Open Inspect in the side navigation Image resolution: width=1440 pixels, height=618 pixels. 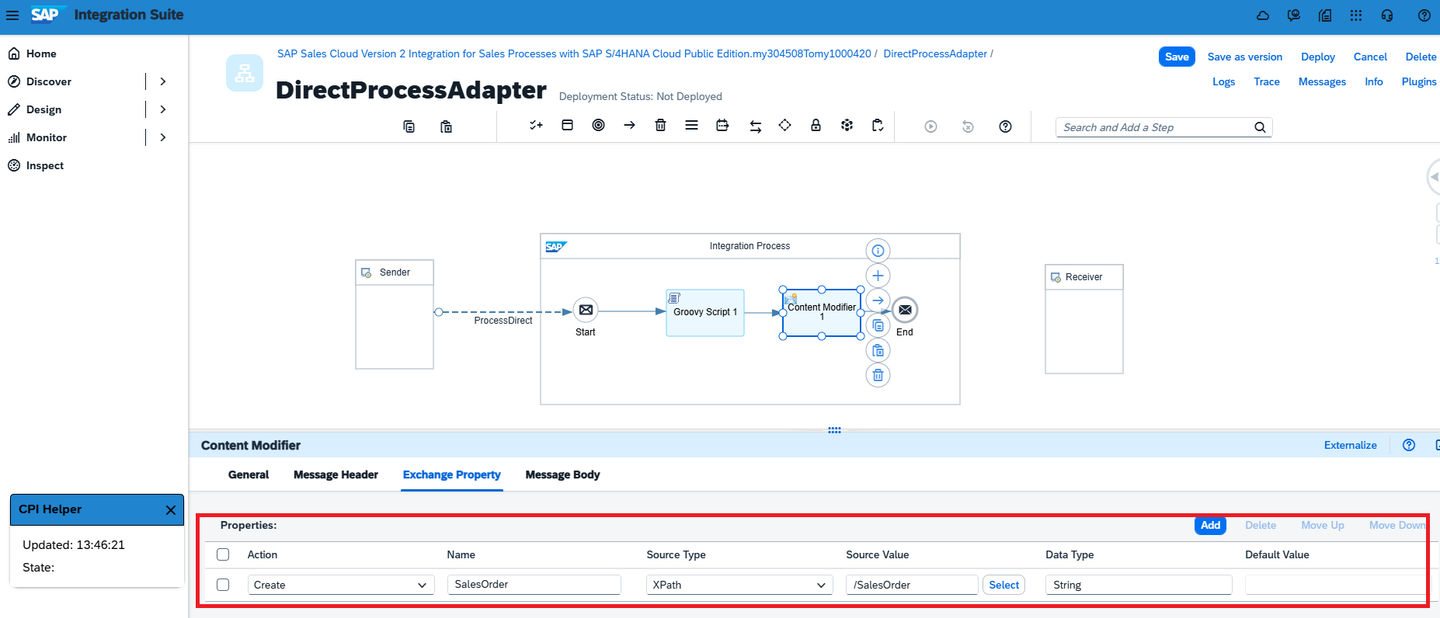click(44, 165)
